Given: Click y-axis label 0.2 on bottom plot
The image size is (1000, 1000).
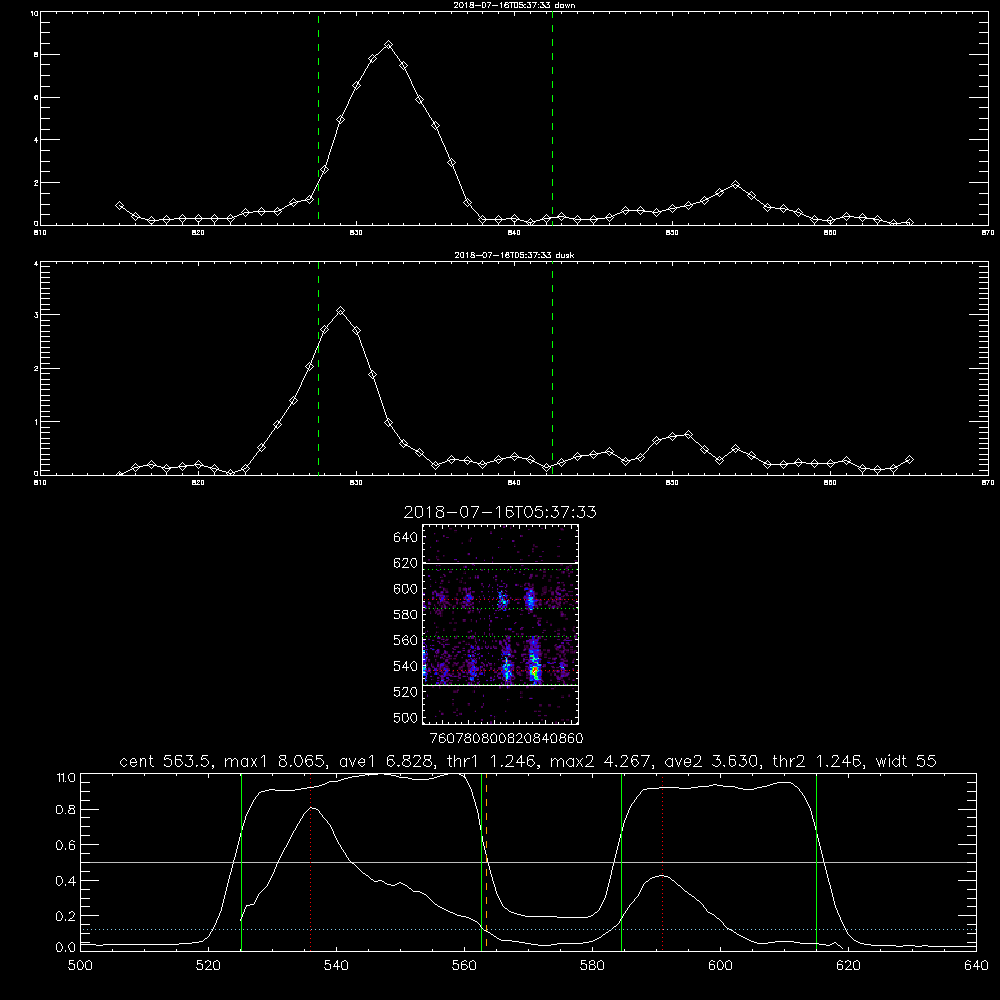Looking at the screenshot, I should click(66, 916).
